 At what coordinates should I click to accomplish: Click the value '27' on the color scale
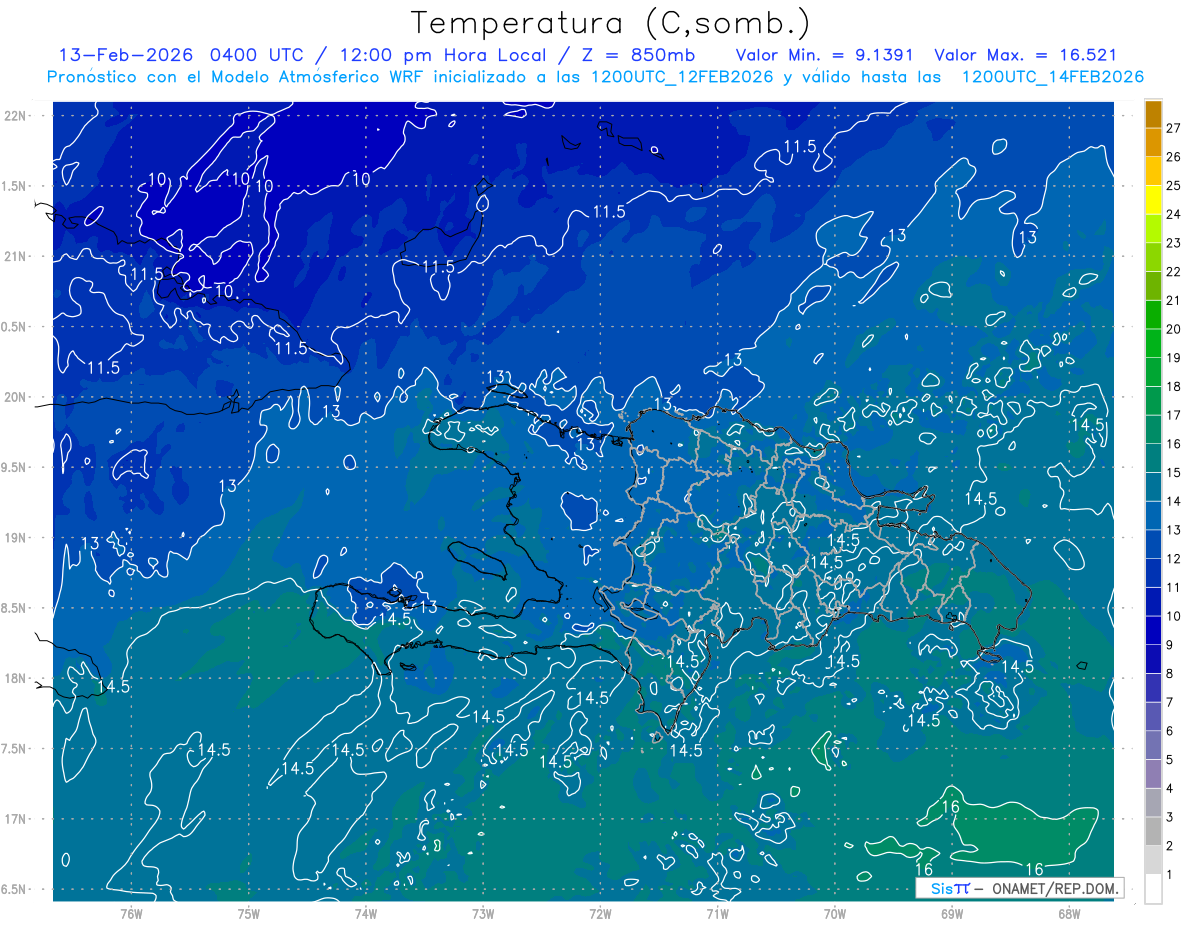(1174, 128)
